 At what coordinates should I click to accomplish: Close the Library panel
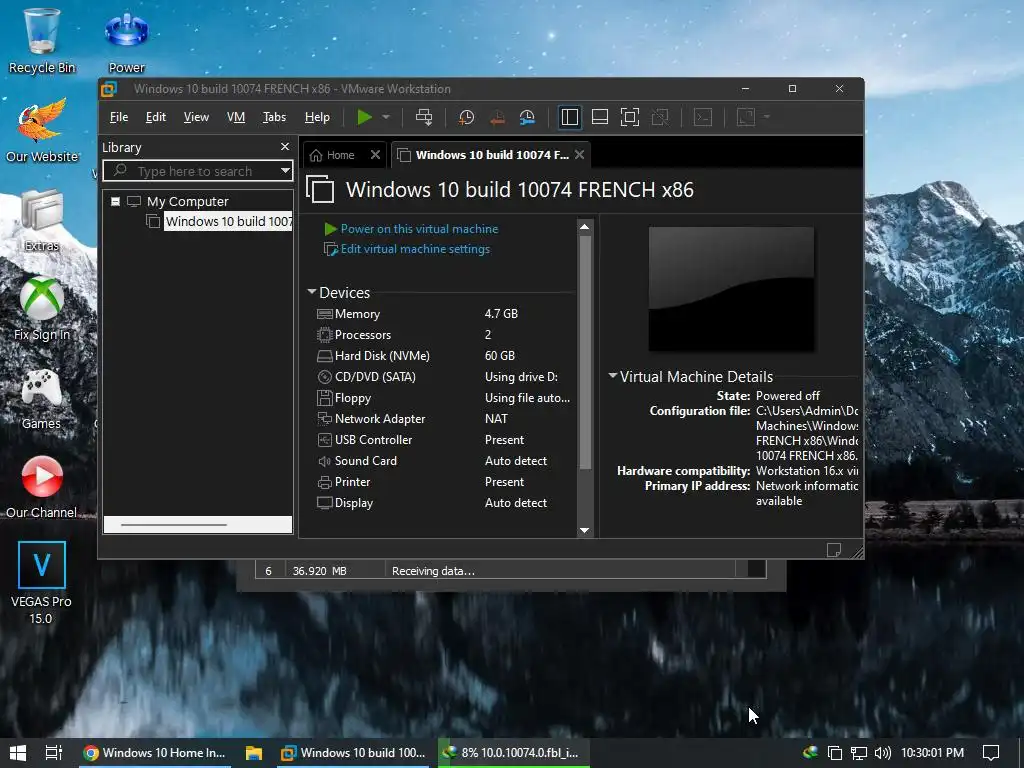pyautogui.click(x=285, y=147)
